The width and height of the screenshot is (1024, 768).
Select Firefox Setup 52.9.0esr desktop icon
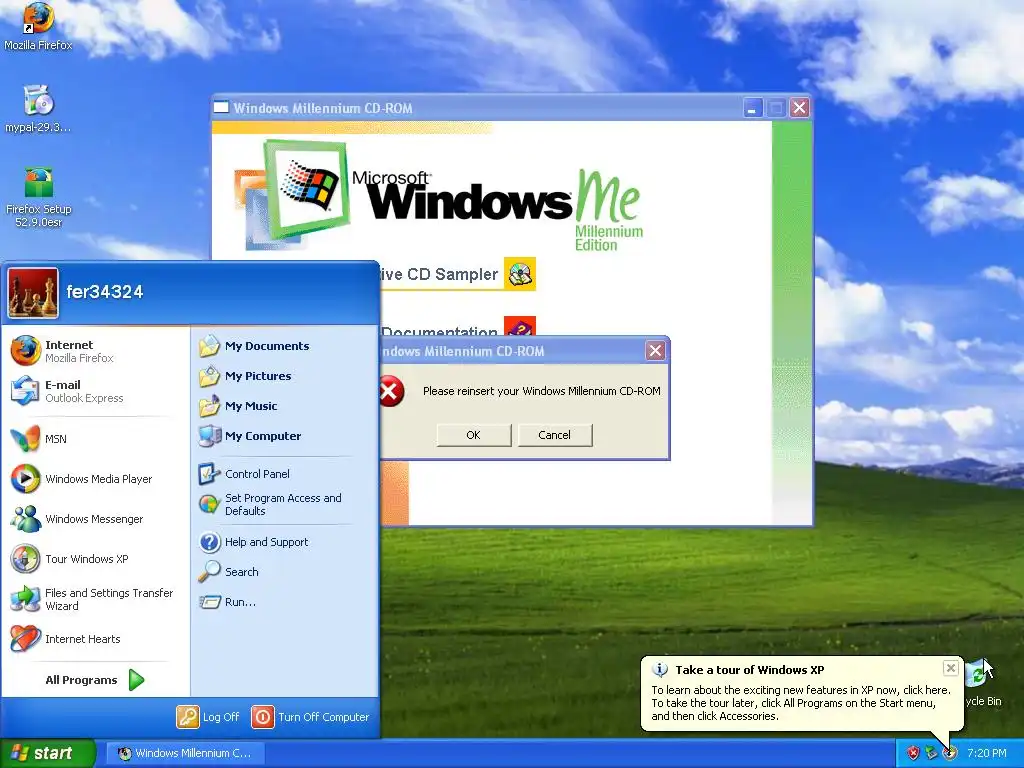click(x=39, y=183)
